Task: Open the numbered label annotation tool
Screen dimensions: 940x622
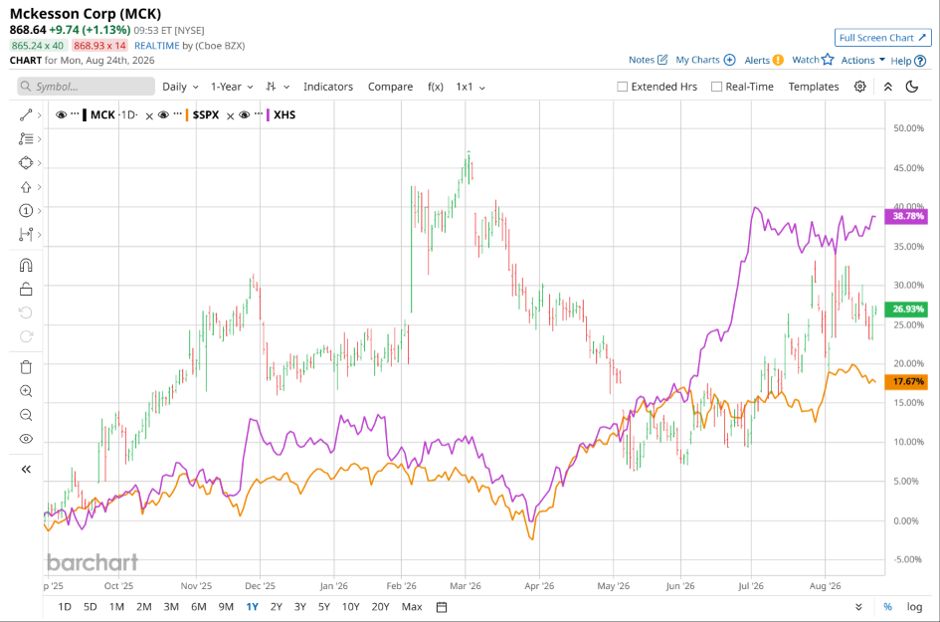Action: coord(26,211)
